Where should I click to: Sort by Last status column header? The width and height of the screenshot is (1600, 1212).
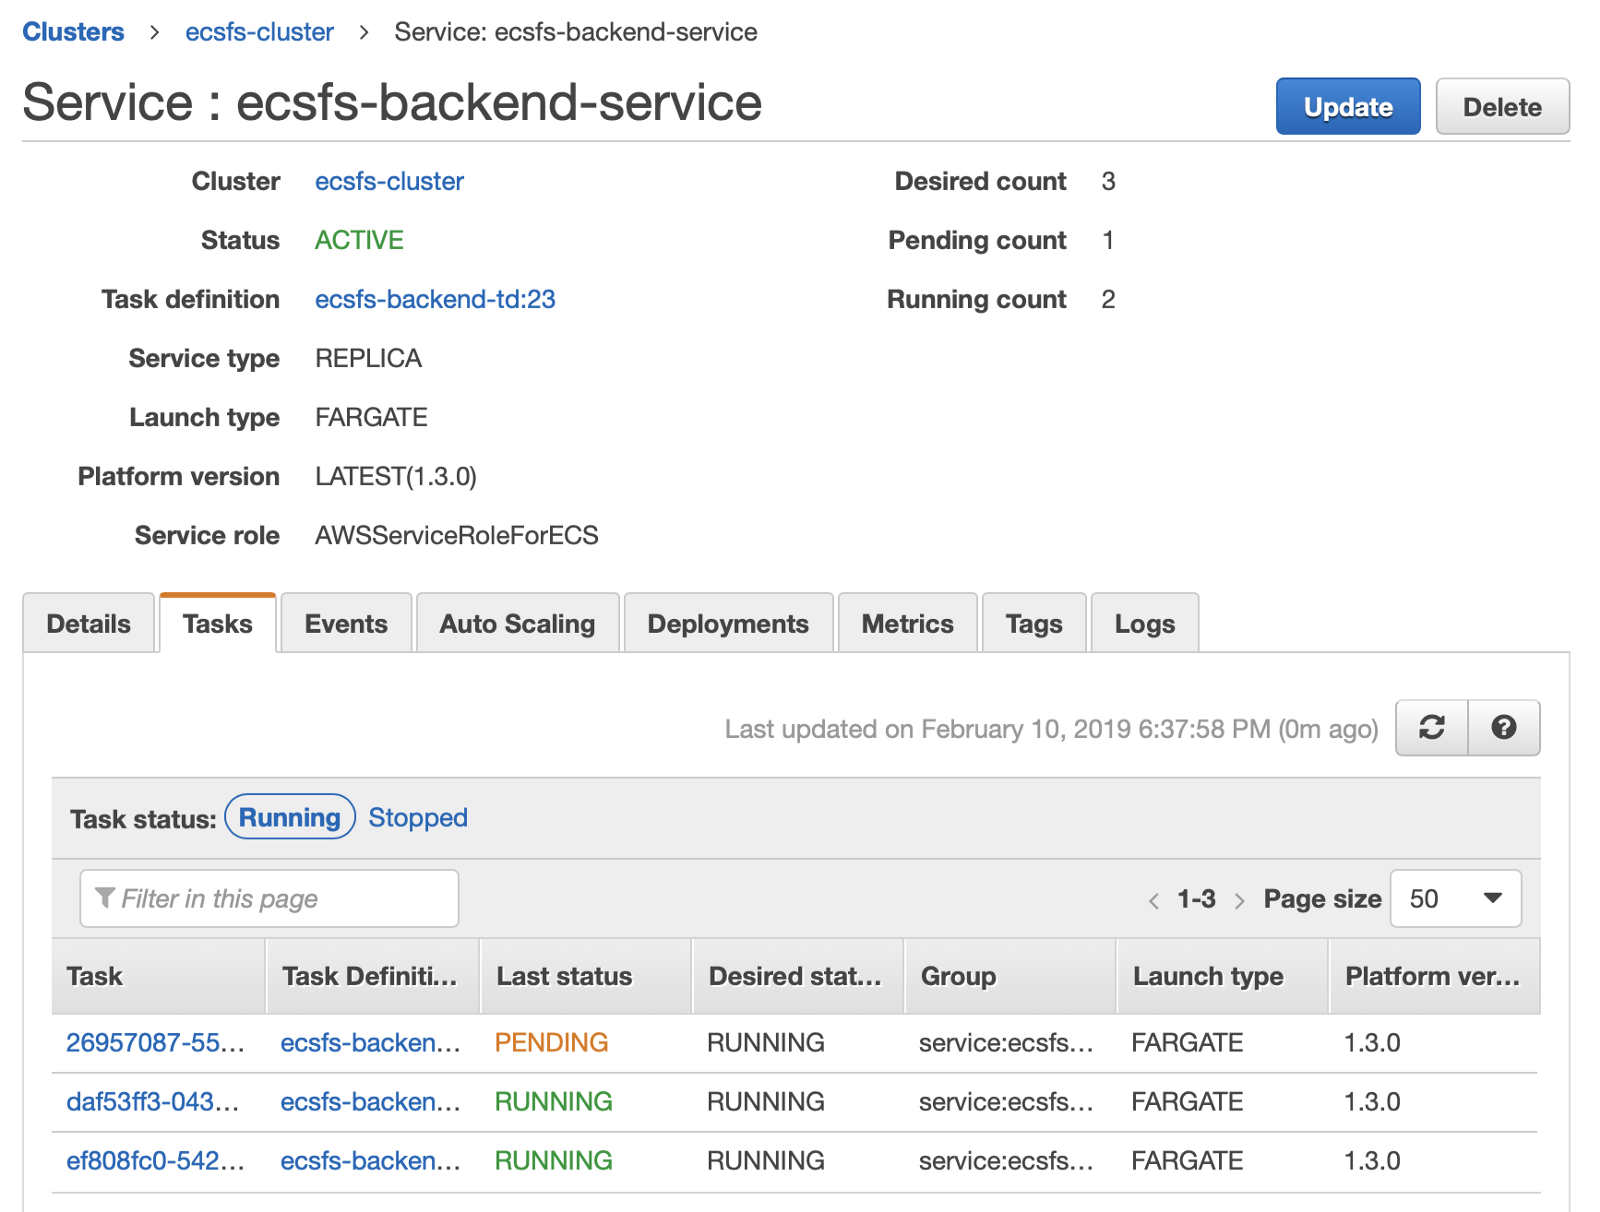coord(565,976)
